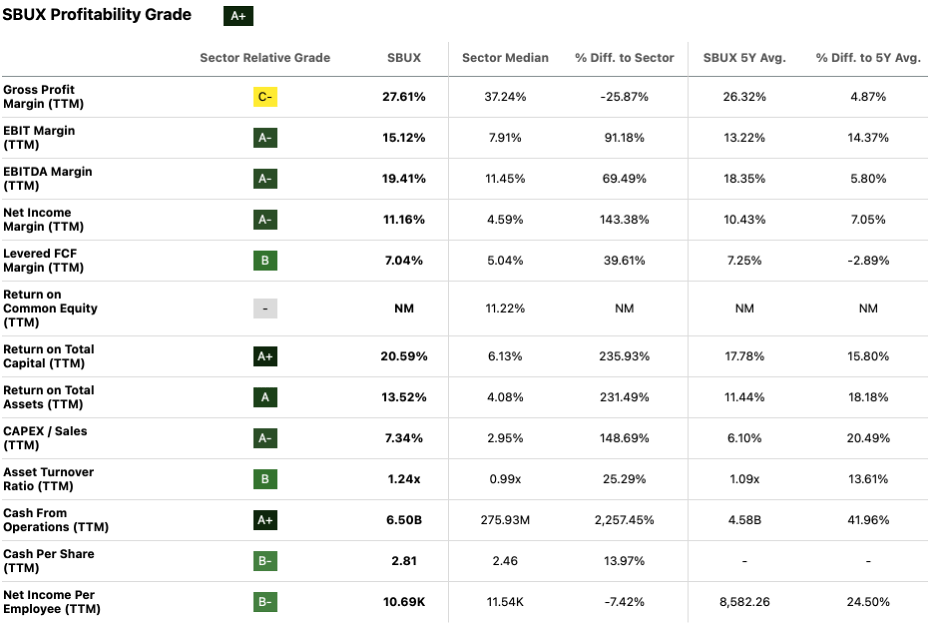Click the A grade badge for Return on Total Assets
Screen dimensions: 936x624
(265, 398)
